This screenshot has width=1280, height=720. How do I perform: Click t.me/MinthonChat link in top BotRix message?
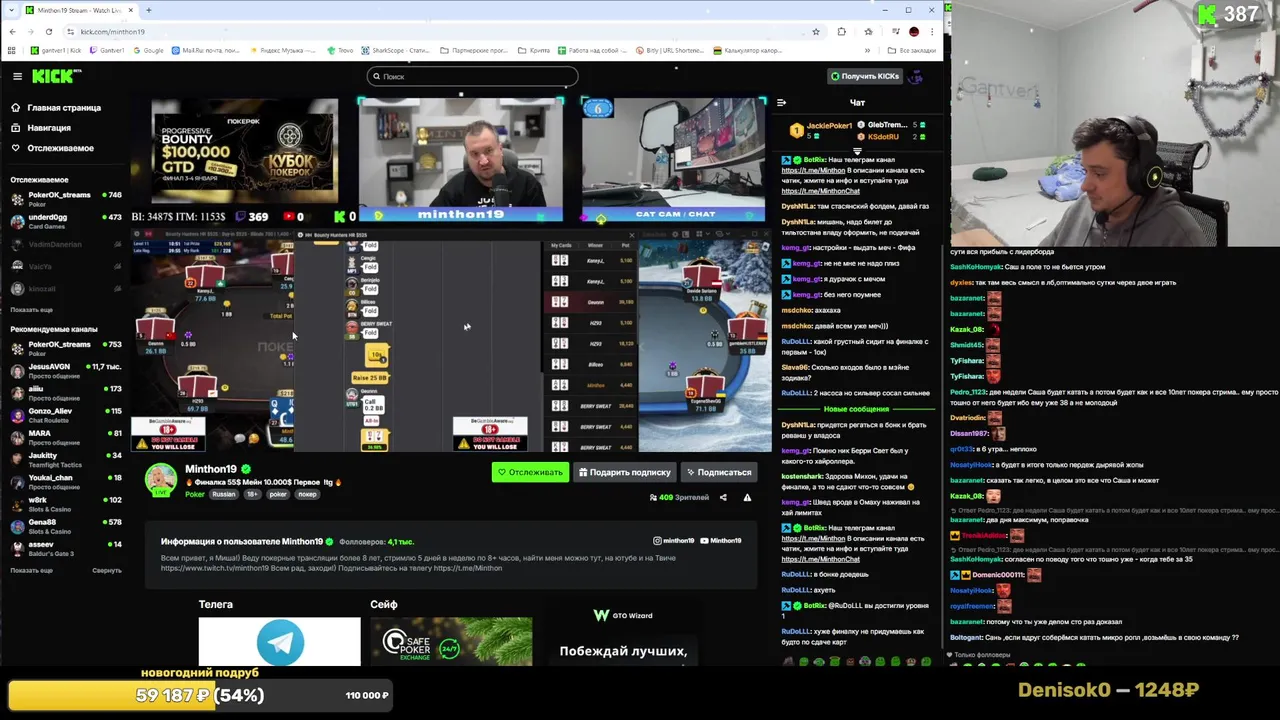(820, 190)
